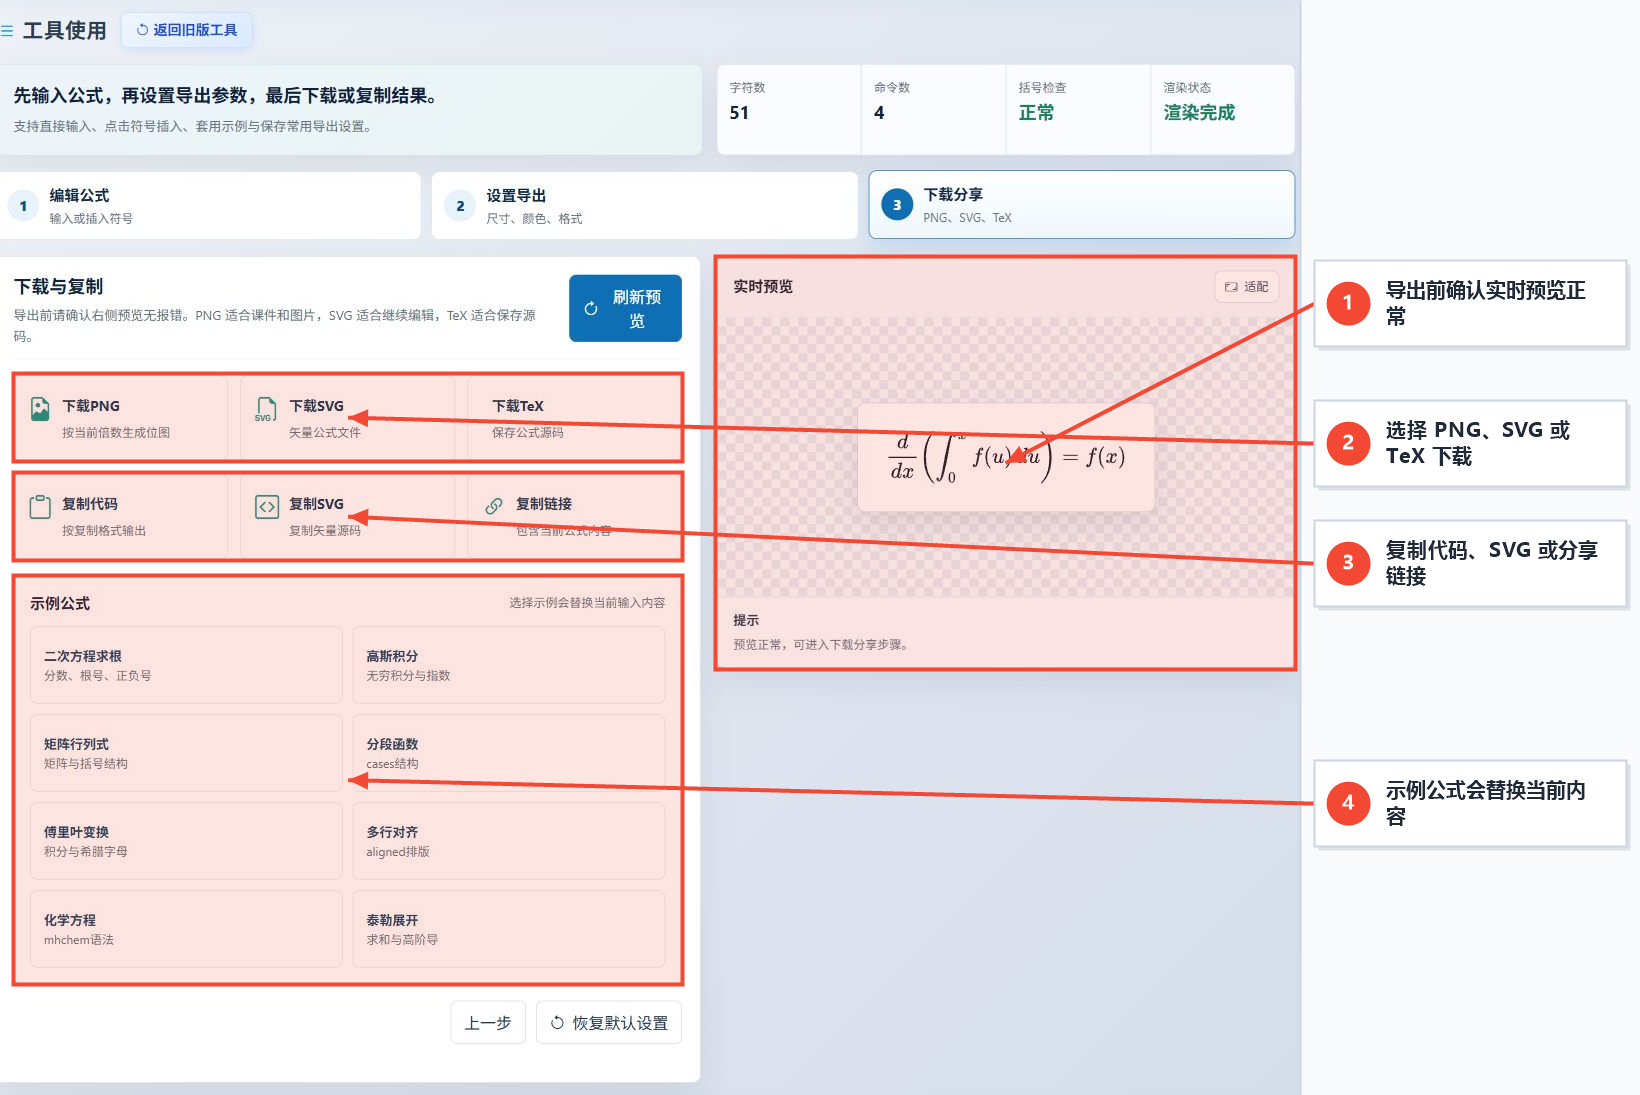
Task: Click the hamburger menu icon beside 工具使用
Action: click(x=7, y=31)
